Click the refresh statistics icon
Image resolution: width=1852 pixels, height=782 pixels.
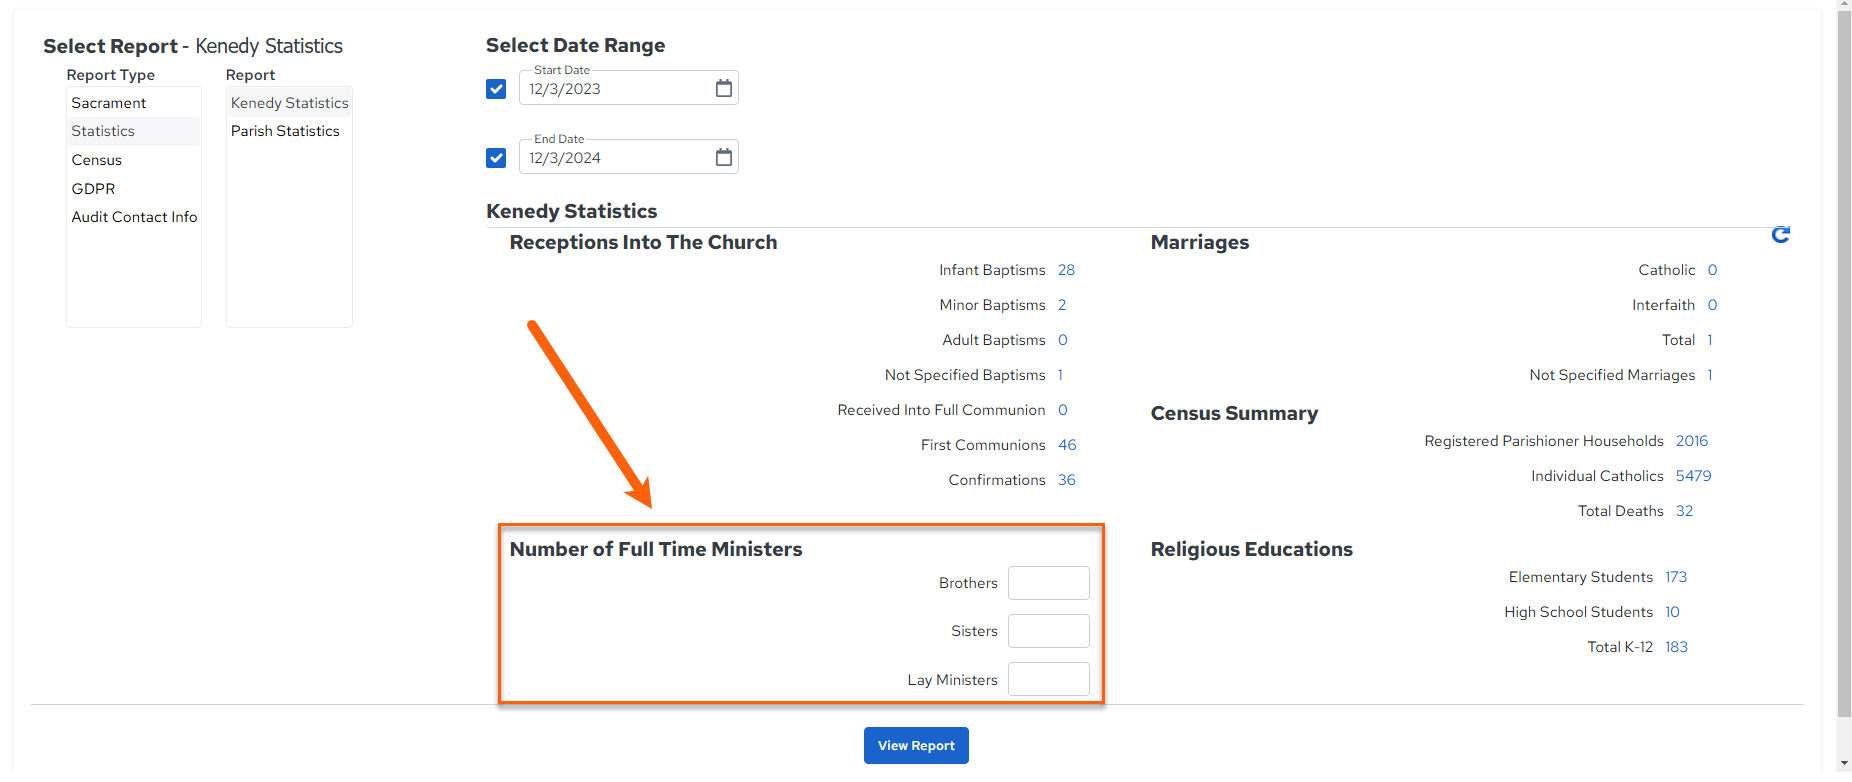[1780, 234]
